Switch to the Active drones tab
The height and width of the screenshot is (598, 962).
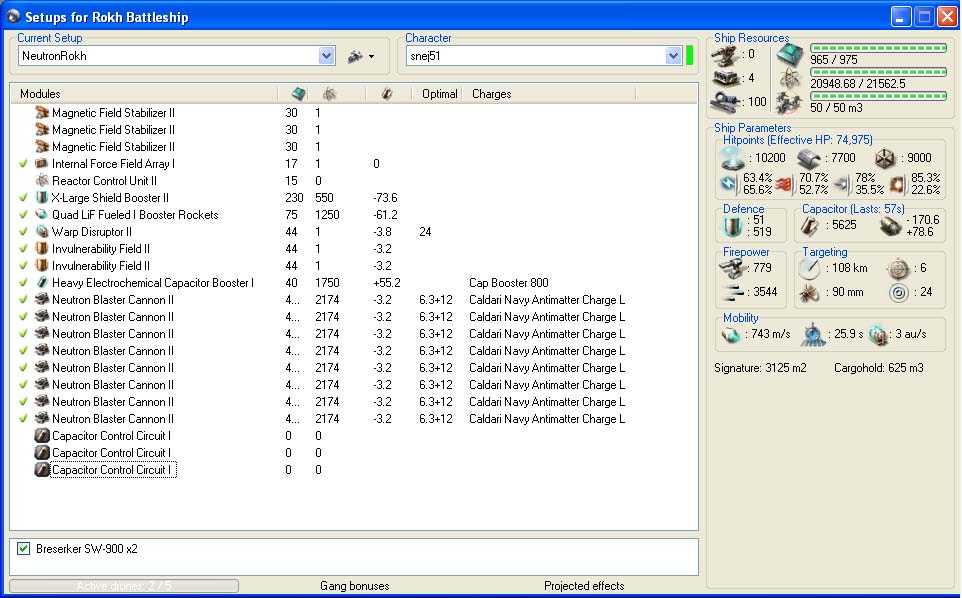(124, 586)
